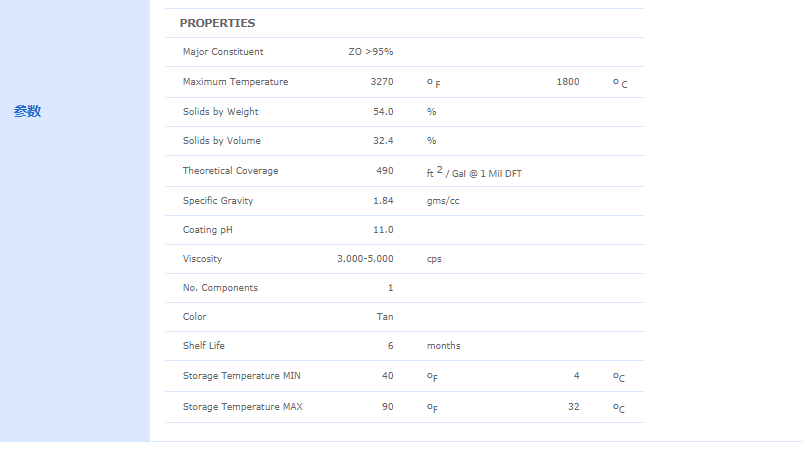
Task: Click the Shelf Life months unit
Action: tap(443, 346)
